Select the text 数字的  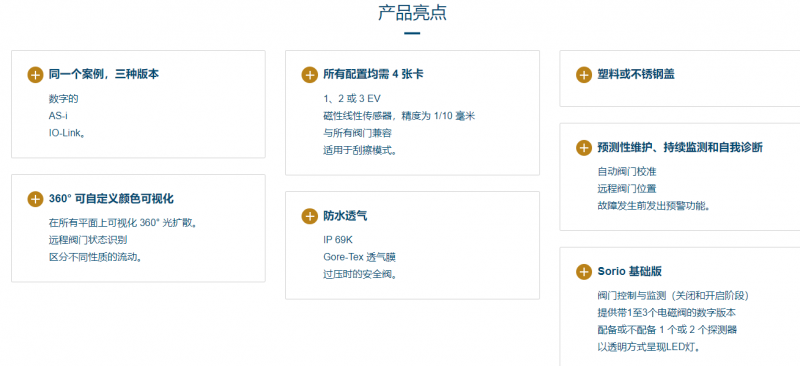pyautogui.click(x=64, y=99)
